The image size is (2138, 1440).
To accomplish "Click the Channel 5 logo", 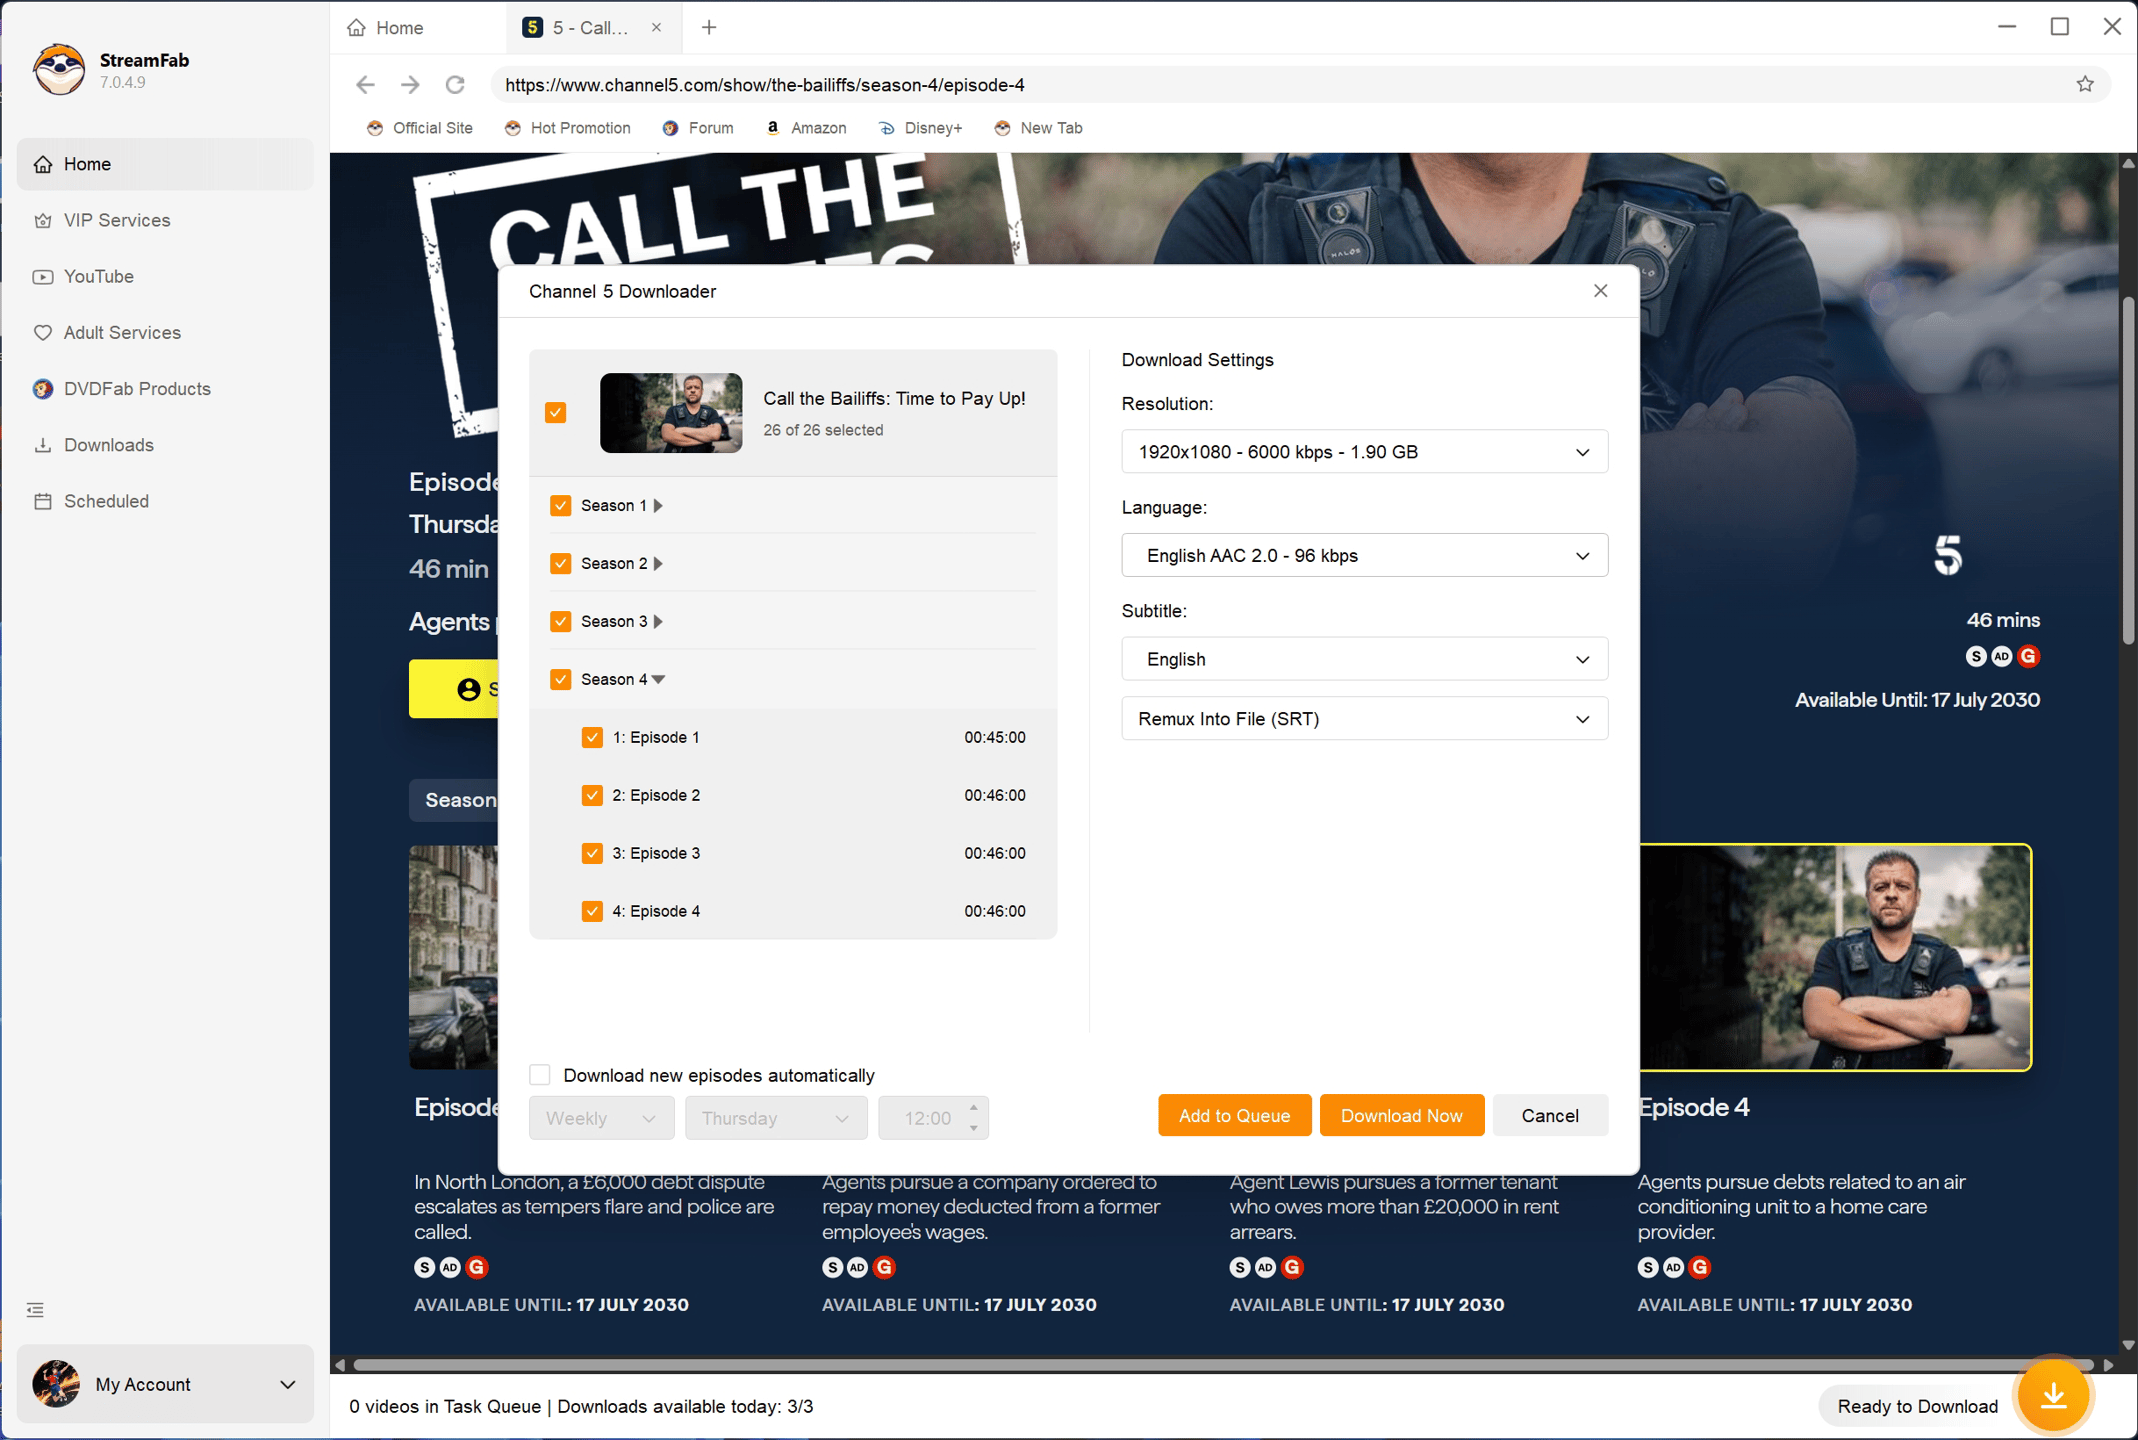I will [1948, 555].
